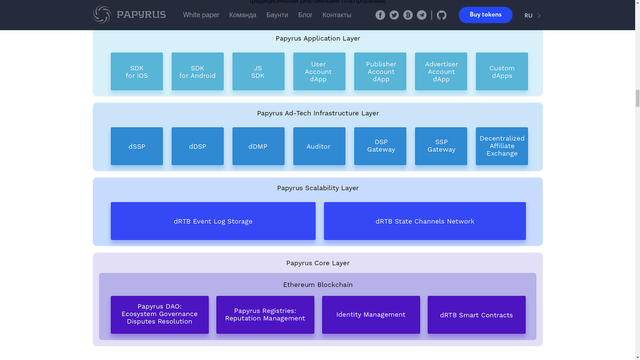The image size is (640, 360).
Task: Open the Facebook social icon
Action: (x=380, y=15)
